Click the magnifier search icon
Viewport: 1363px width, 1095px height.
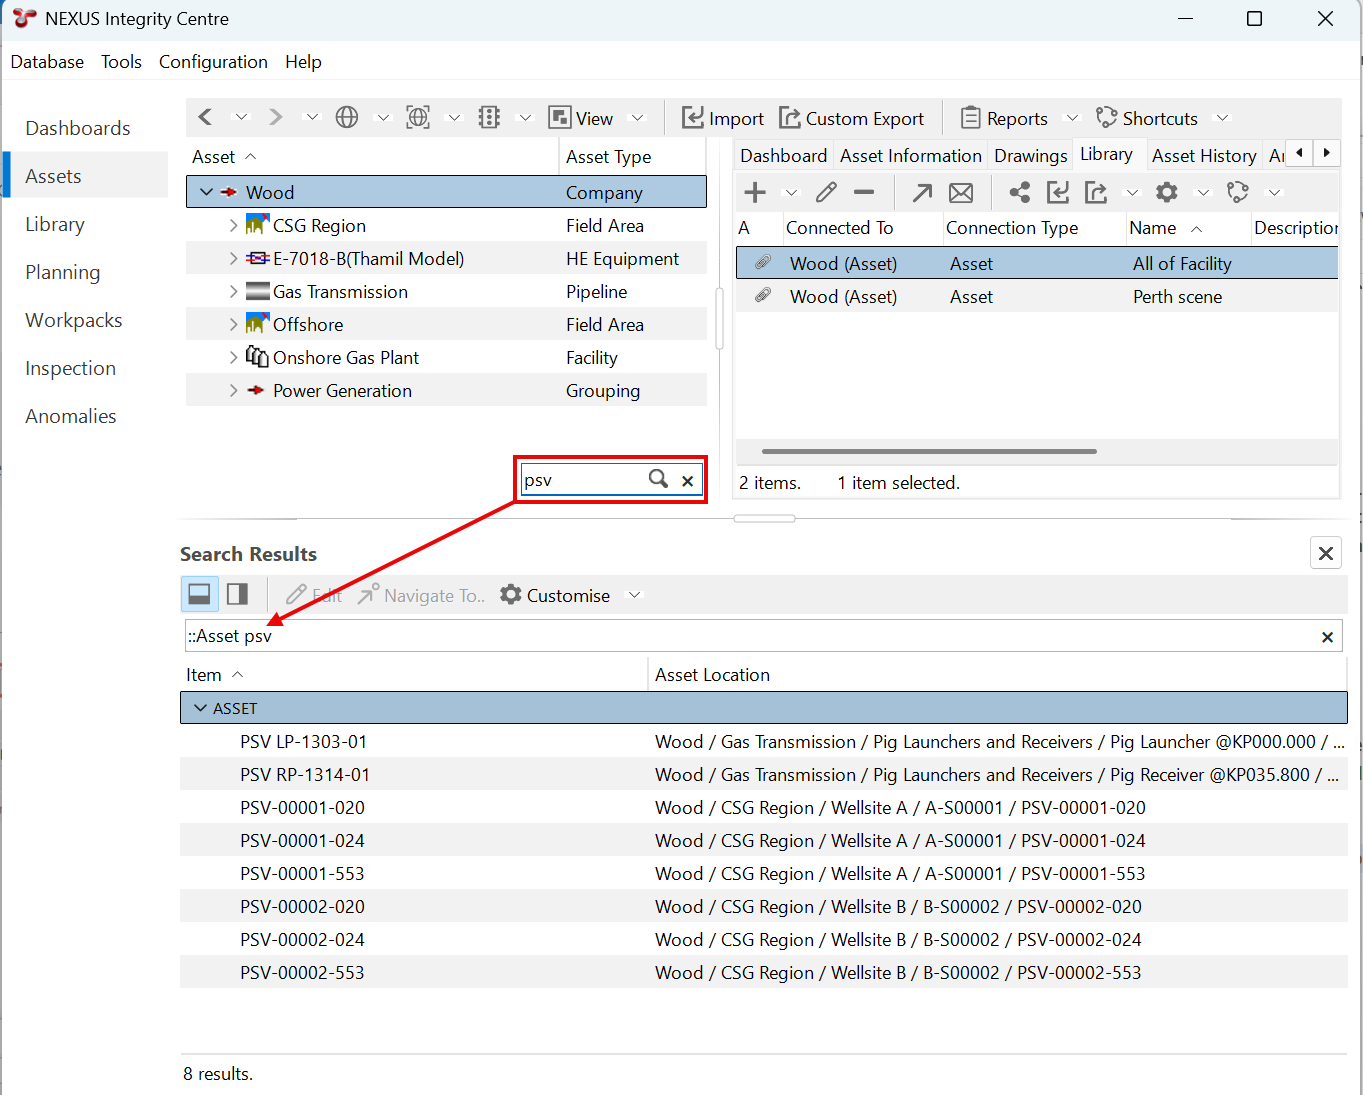[x=658, y=479]
